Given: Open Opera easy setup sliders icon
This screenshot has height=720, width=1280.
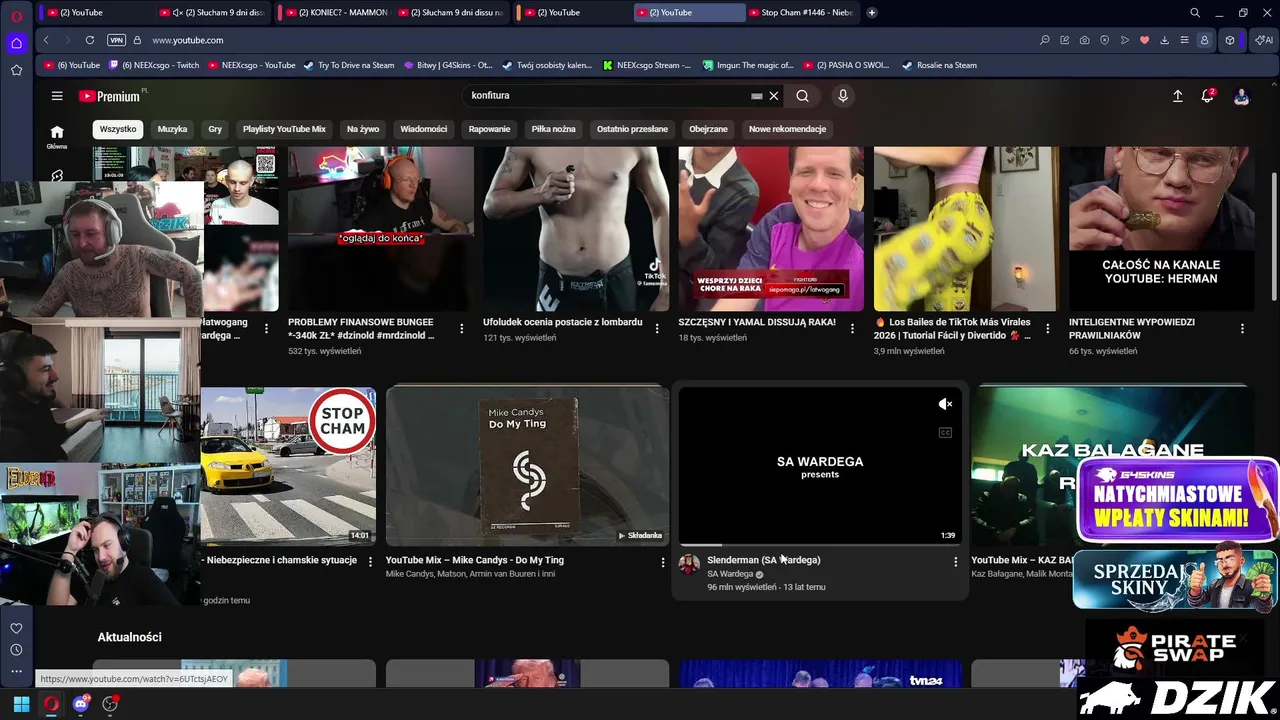Looking at the screenshot, I should [1184, 40].
